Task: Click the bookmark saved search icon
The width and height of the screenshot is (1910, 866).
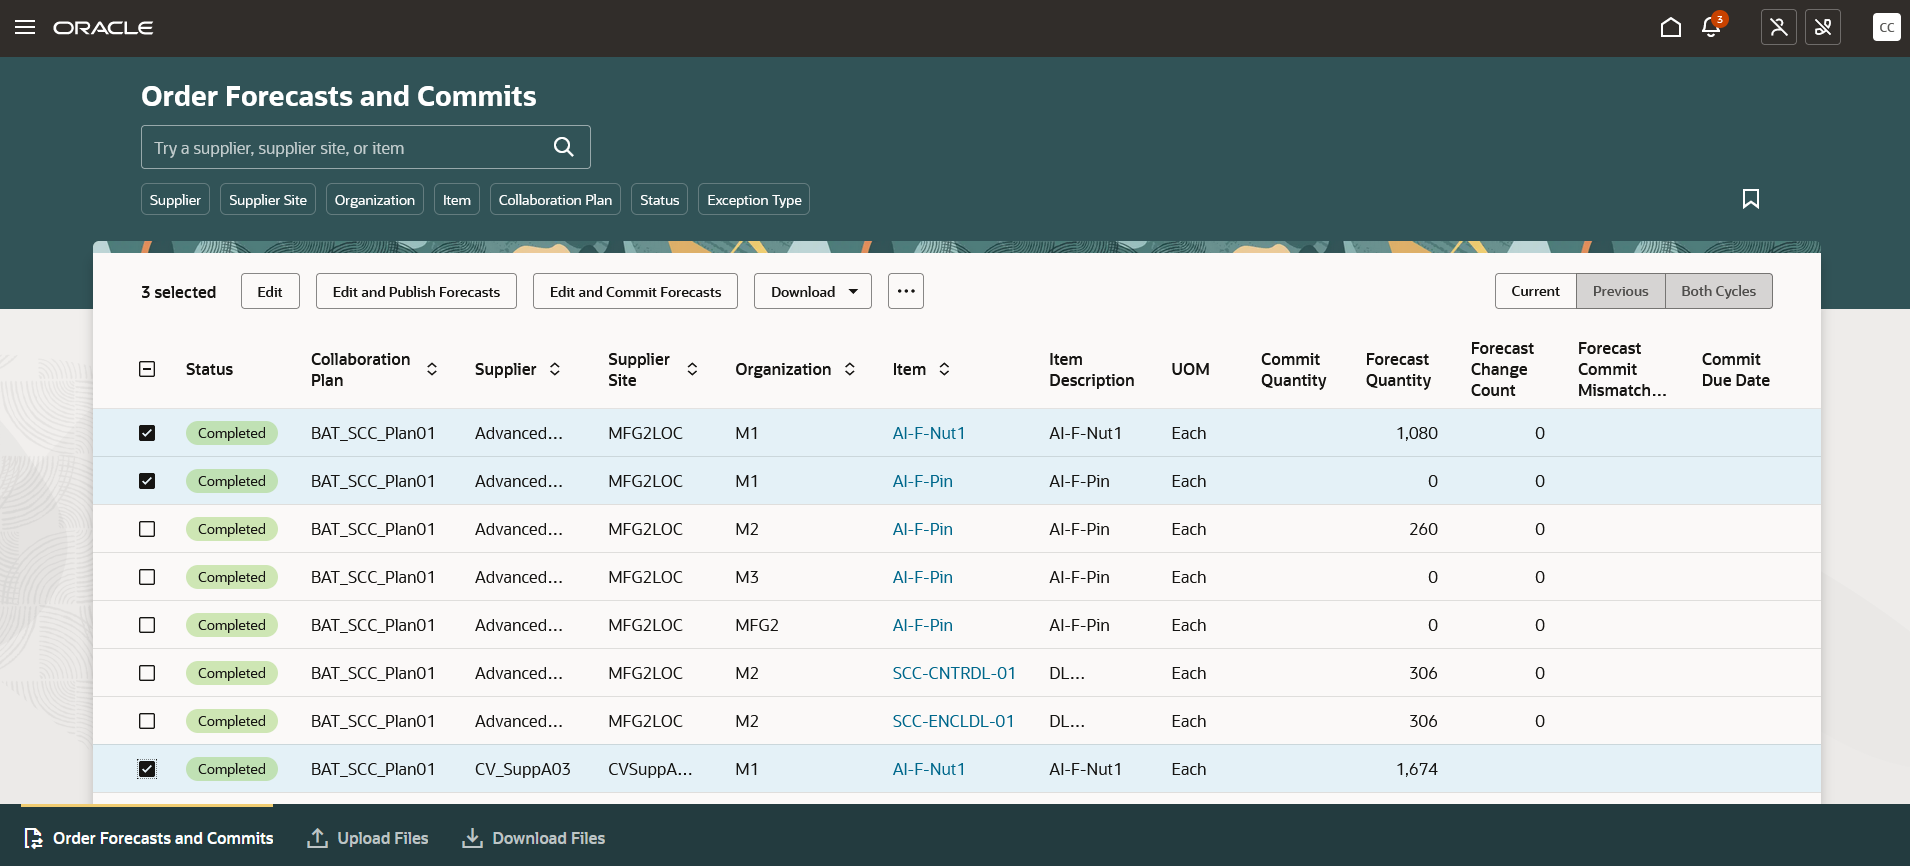Action: [1751, 199]
